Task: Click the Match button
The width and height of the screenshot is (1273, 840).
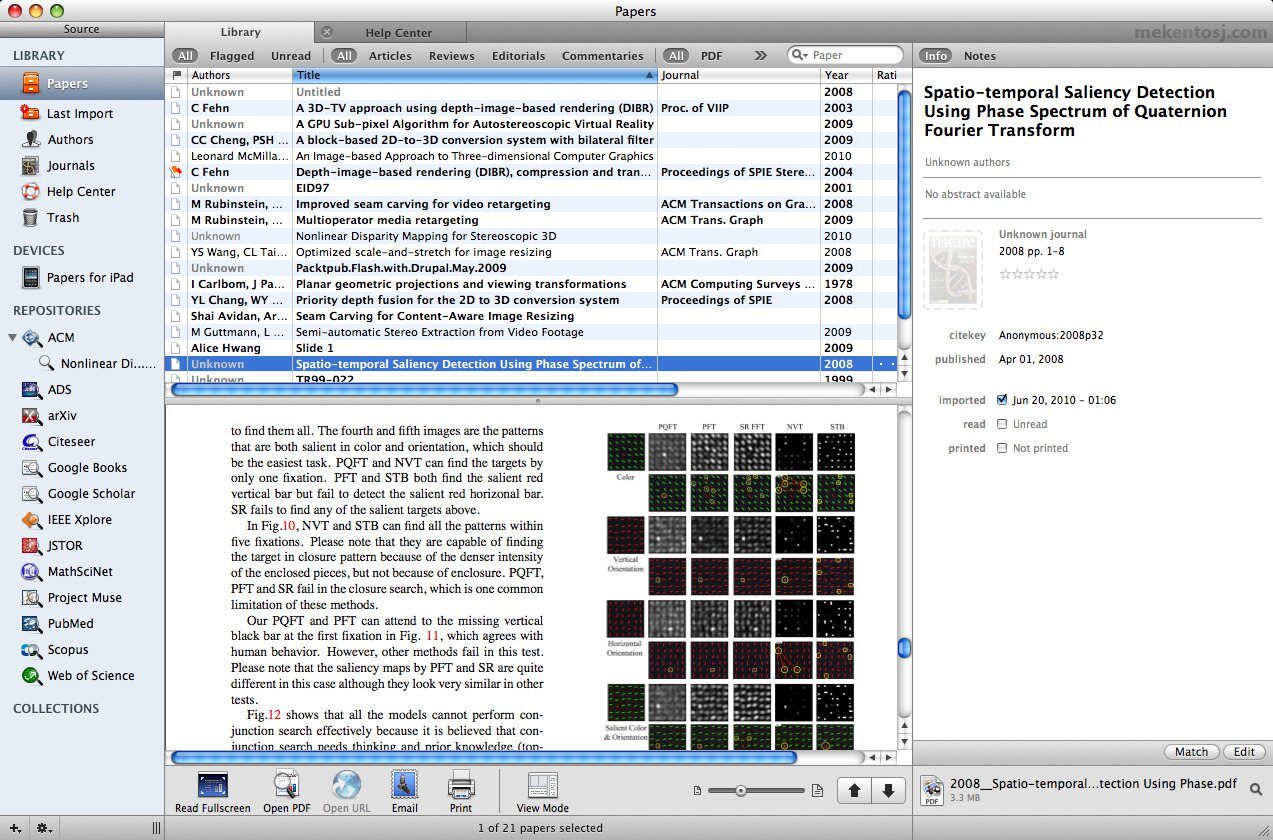Action: pos(1191,752)
